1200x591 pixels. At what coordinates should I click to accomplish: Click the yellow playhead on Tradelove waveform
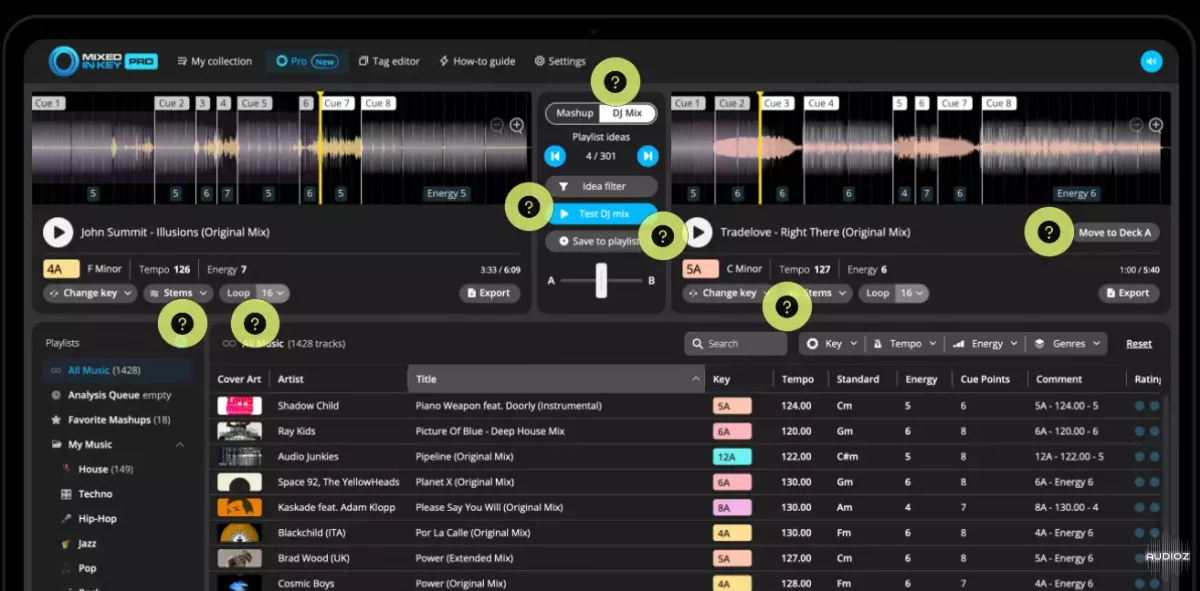point(759,150)
